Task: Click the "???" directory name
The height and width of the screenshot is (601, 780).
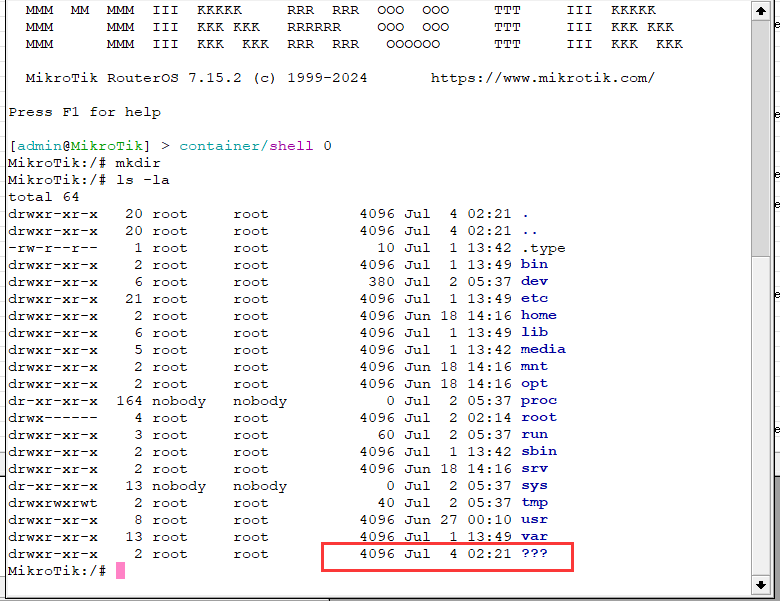Action: point(534,553)
